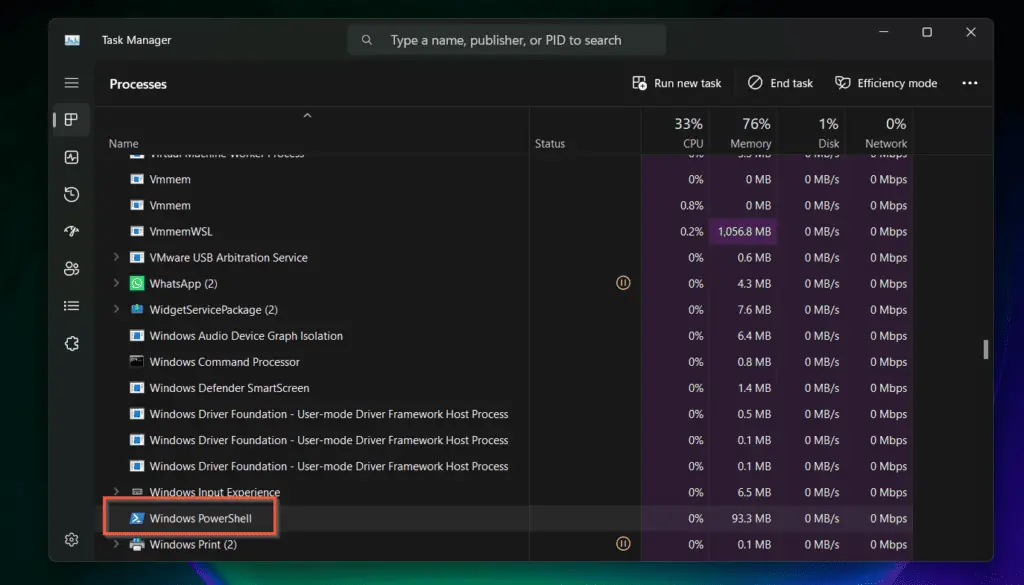Click the Windows PowerShell icon
This screenshot has height=585, width=1024.
[136, 518]
